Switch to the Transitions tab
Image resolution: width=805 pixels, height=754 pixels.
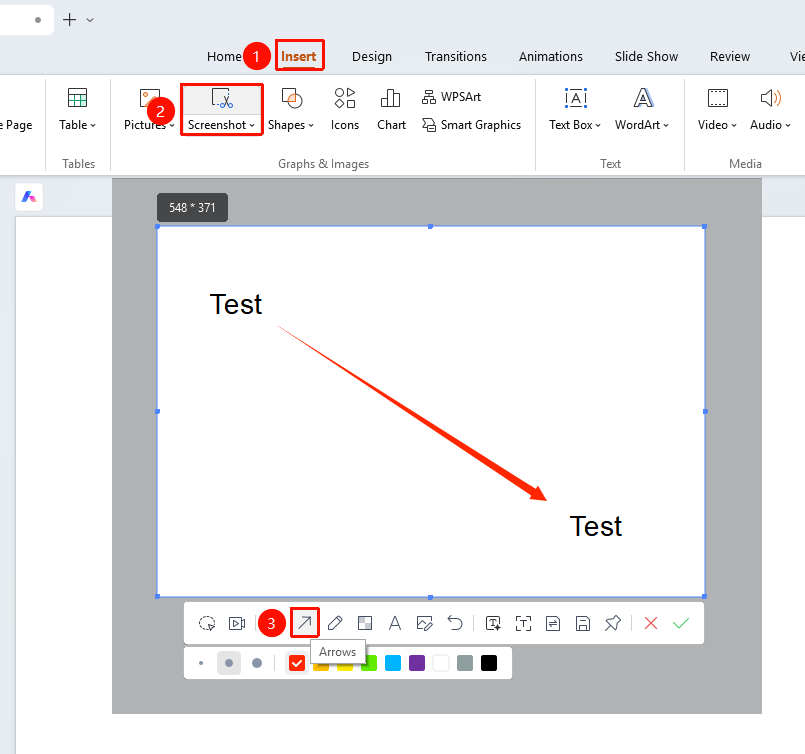pos(455,56)
